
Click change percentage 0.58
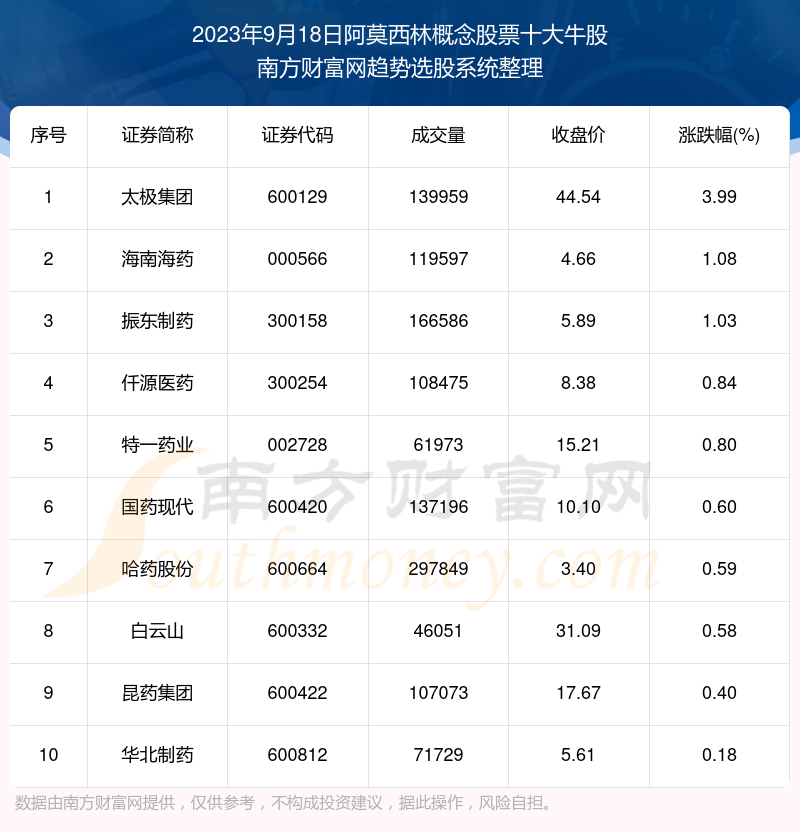coord(719,631)
